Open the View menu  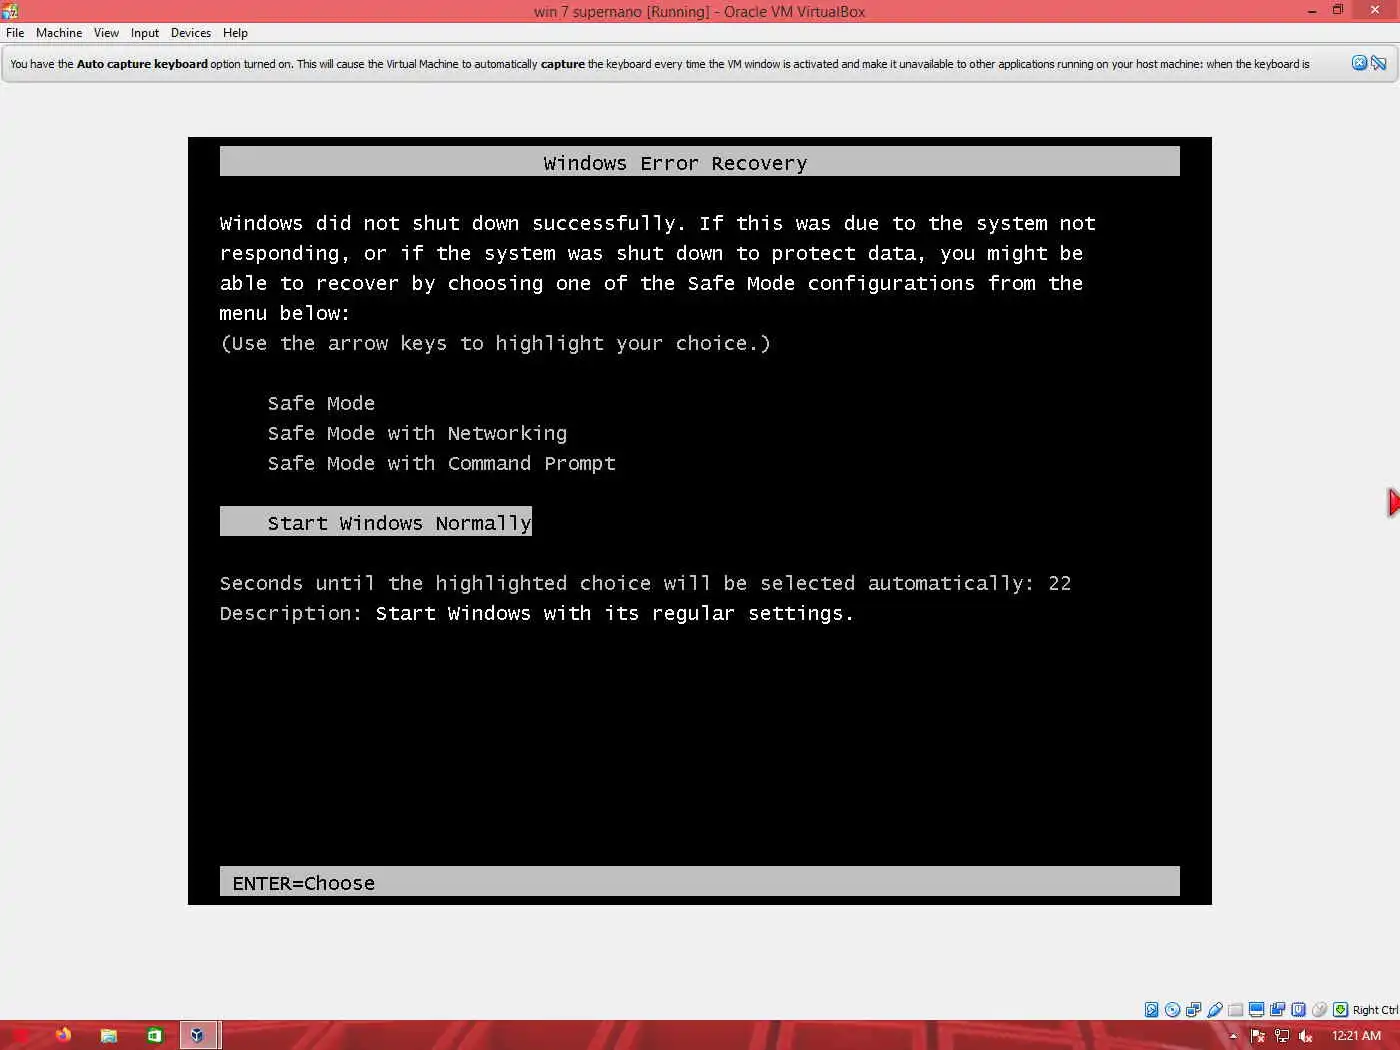pyautogui.click(x=106, y=33)
